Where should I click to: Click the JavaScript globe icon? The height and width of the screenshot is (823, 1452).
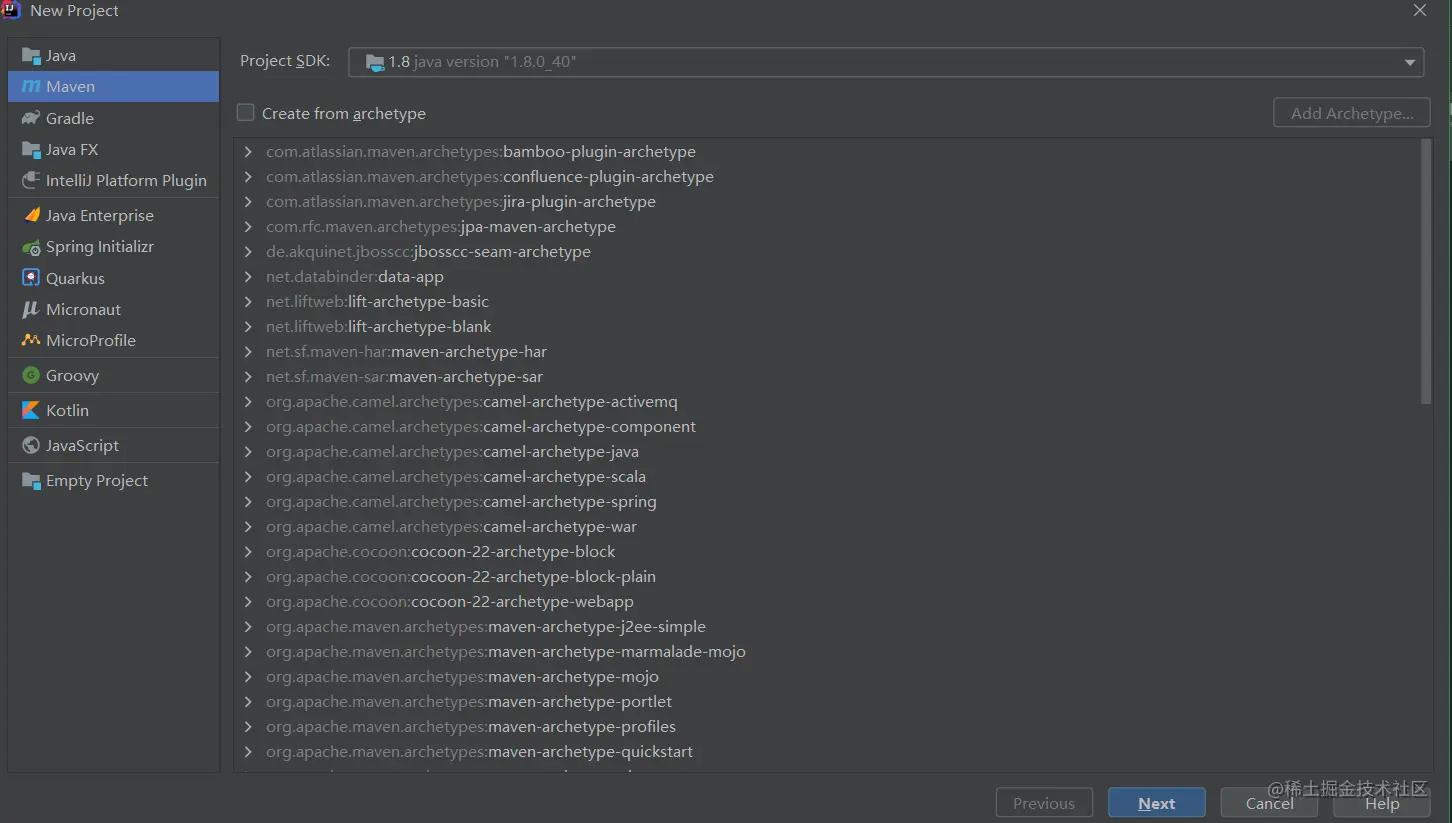pyautogui.click(x=31, y=445)
